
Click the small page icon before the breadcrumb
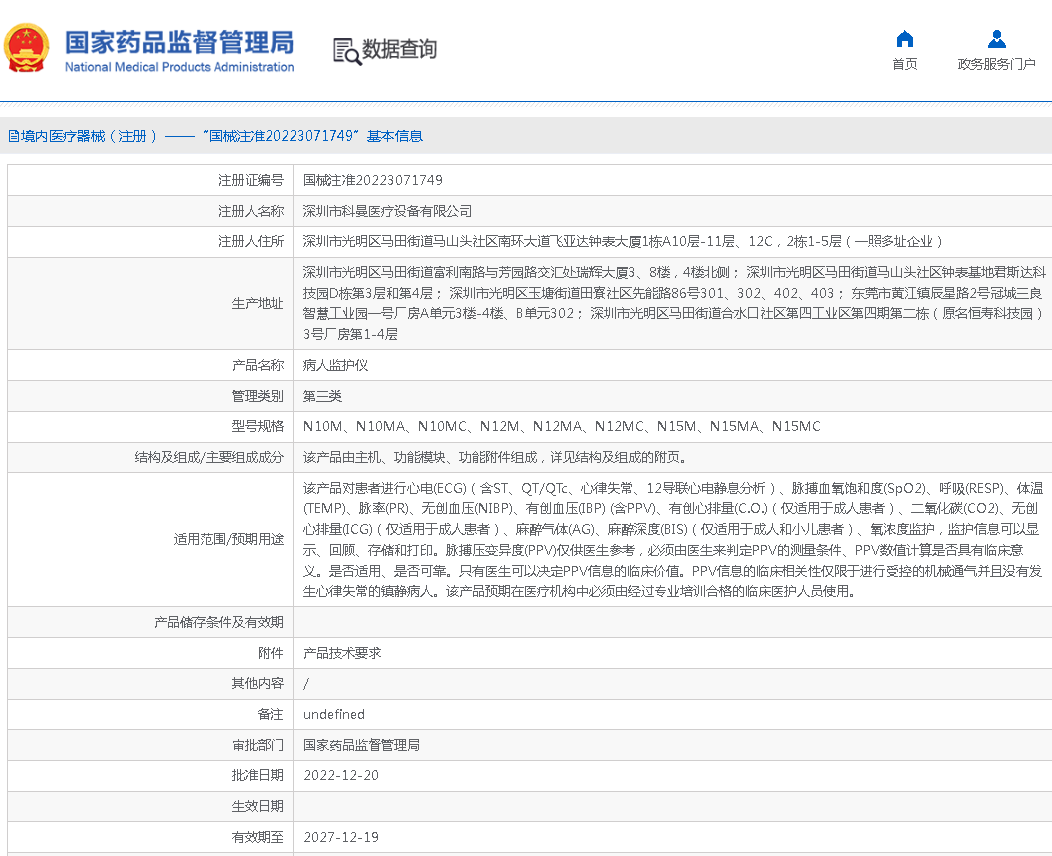pyautogui.click(x=12, y=135)
